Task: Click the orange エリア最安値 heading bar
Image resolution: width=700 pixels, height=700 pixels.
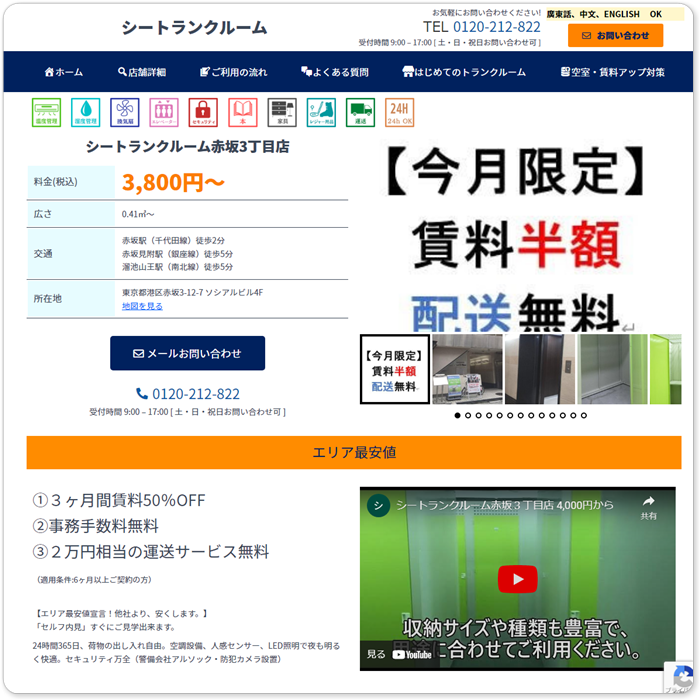Action: (x=354, y=453)
